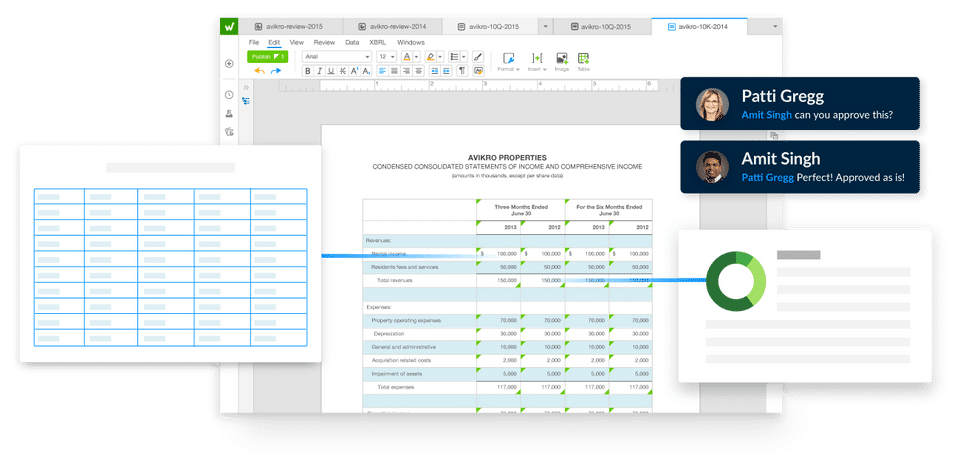Image resolution: width=960 pixels, height=455 pixels.
Task: Switch to the avikro-review-2015 tab
Action: (290, 26)
